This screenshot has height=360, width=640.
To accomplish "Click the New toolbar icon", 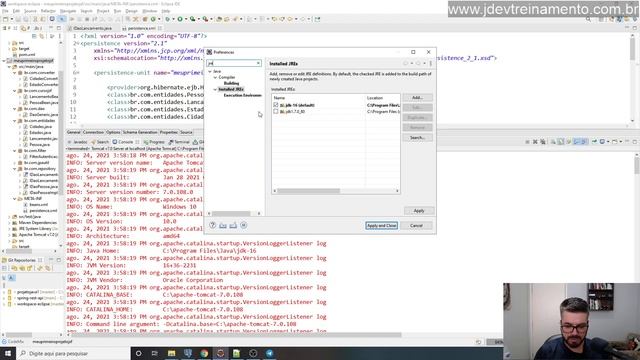I will 5,19.
